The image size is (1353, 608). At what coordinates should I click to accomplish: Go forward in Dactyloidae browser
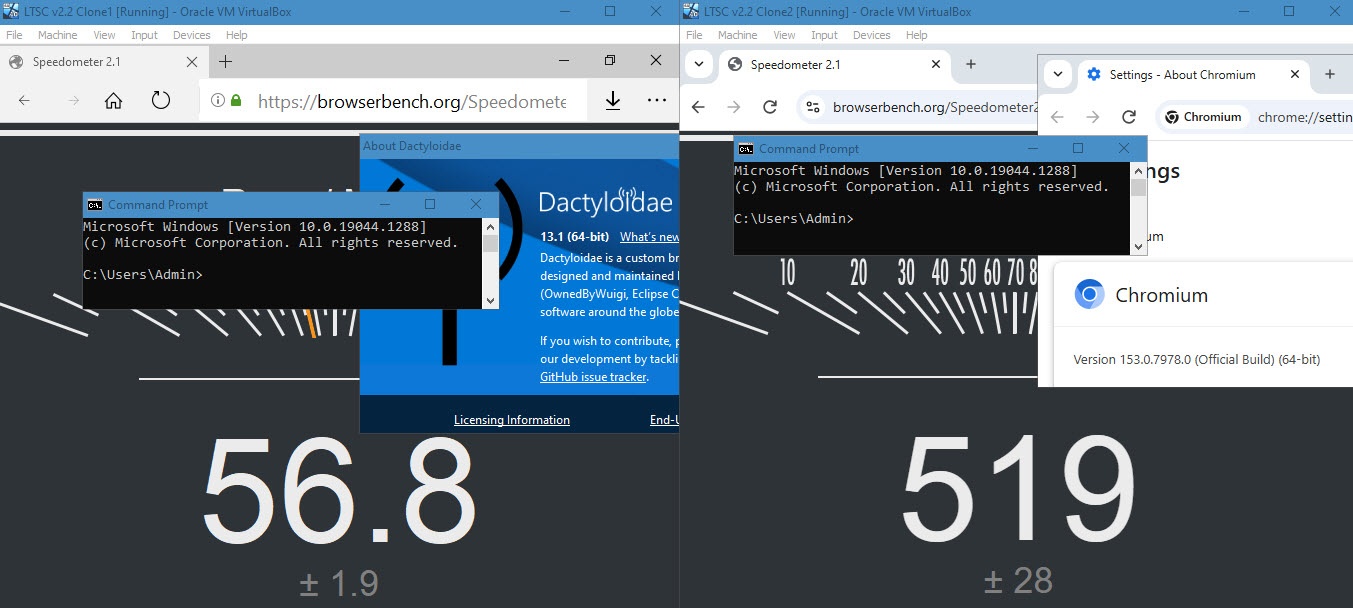coord(72,101)
